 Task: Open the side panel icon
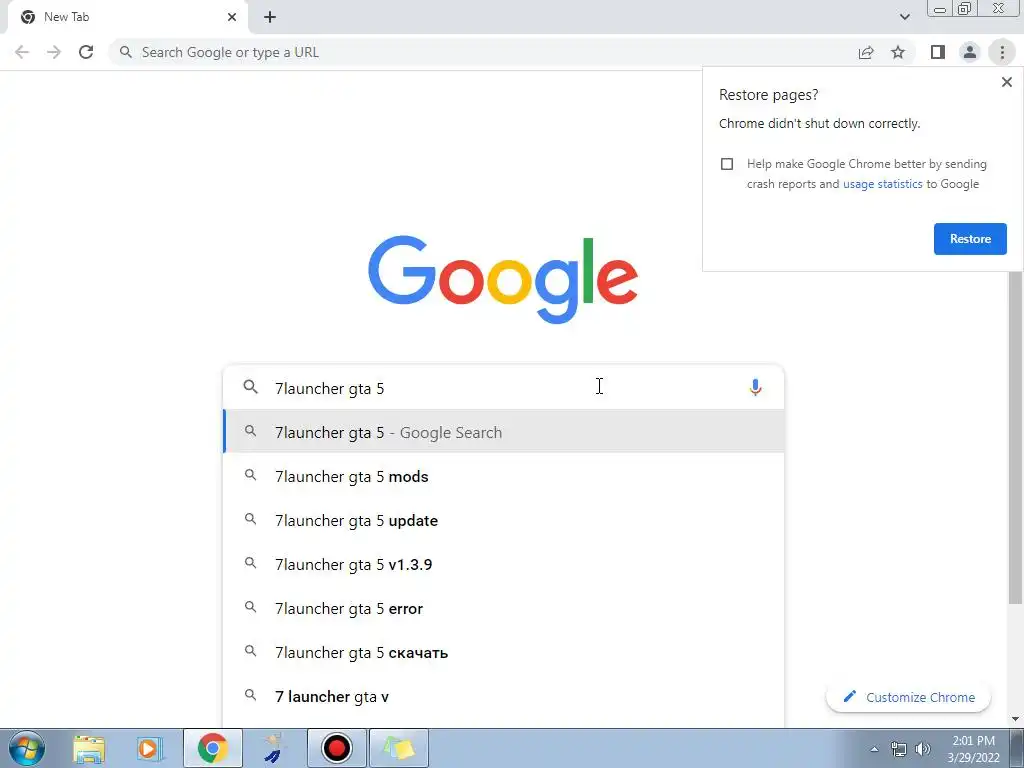coord(938,52)
